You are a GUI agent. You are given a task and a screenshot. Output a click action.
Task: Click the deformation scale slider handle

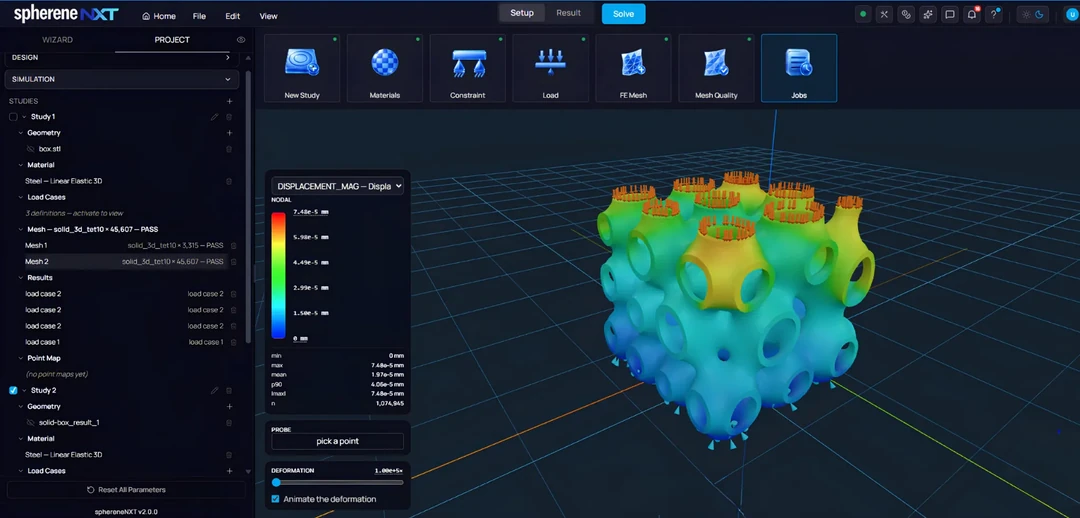coord(276,483)
